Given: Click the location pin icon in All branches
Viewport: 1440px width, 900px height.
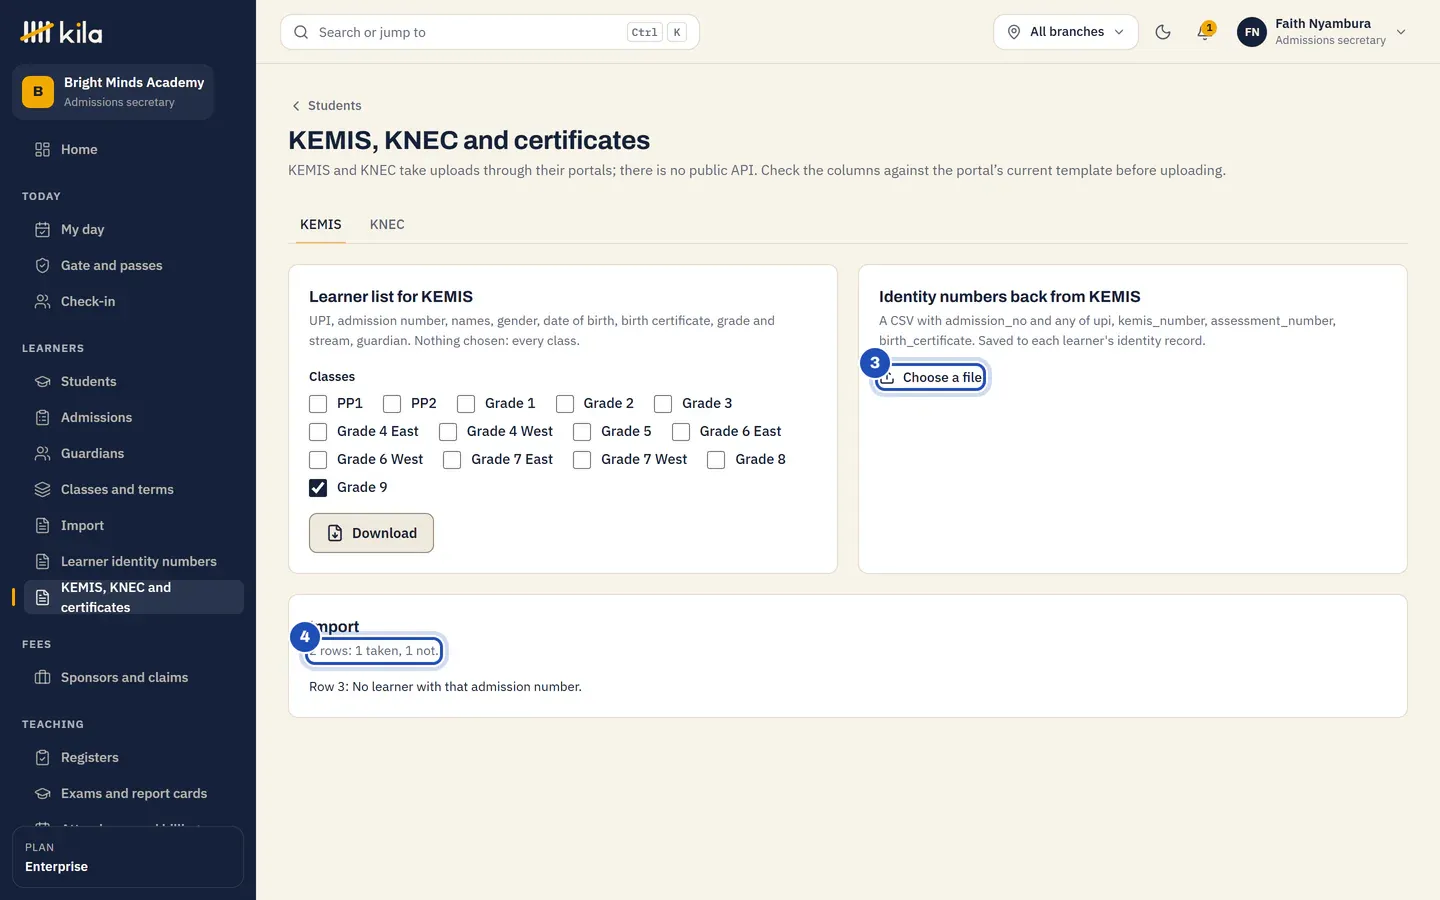Looking at the screenshot, I should click(1014, 32).
